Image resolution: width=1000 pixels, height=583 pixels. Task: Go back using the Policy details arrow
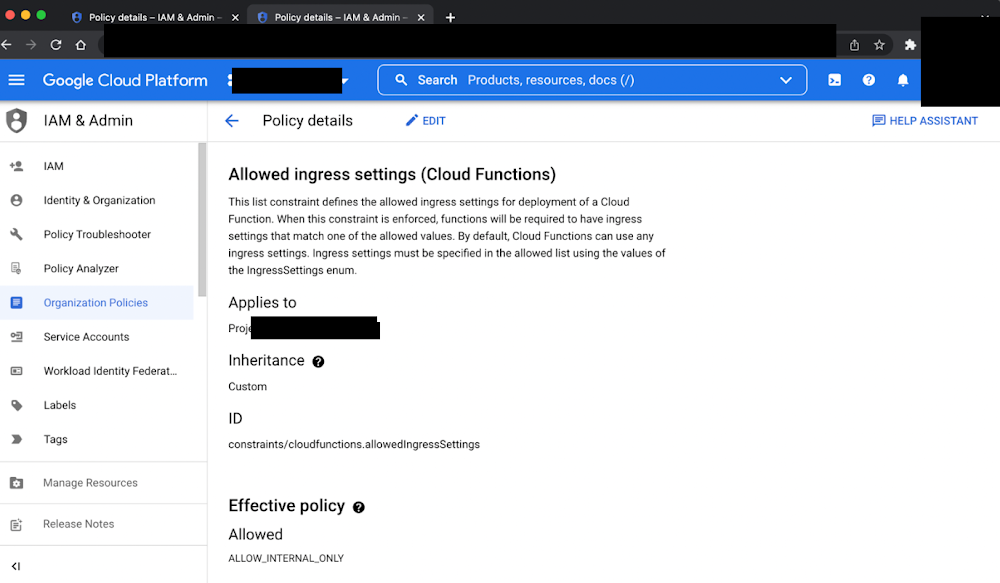click(x=232, y=121)
